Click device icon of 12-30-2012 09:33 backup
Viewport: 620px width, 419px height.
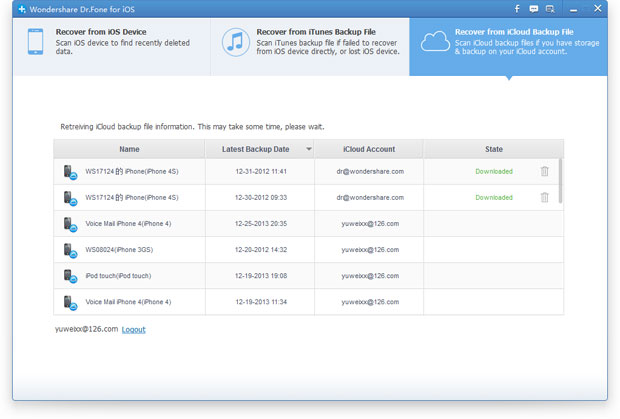point(70,198)
